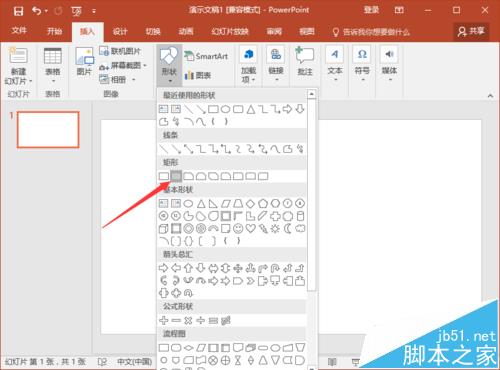Switch to the 开始 home tab

(x=54, y=32)
